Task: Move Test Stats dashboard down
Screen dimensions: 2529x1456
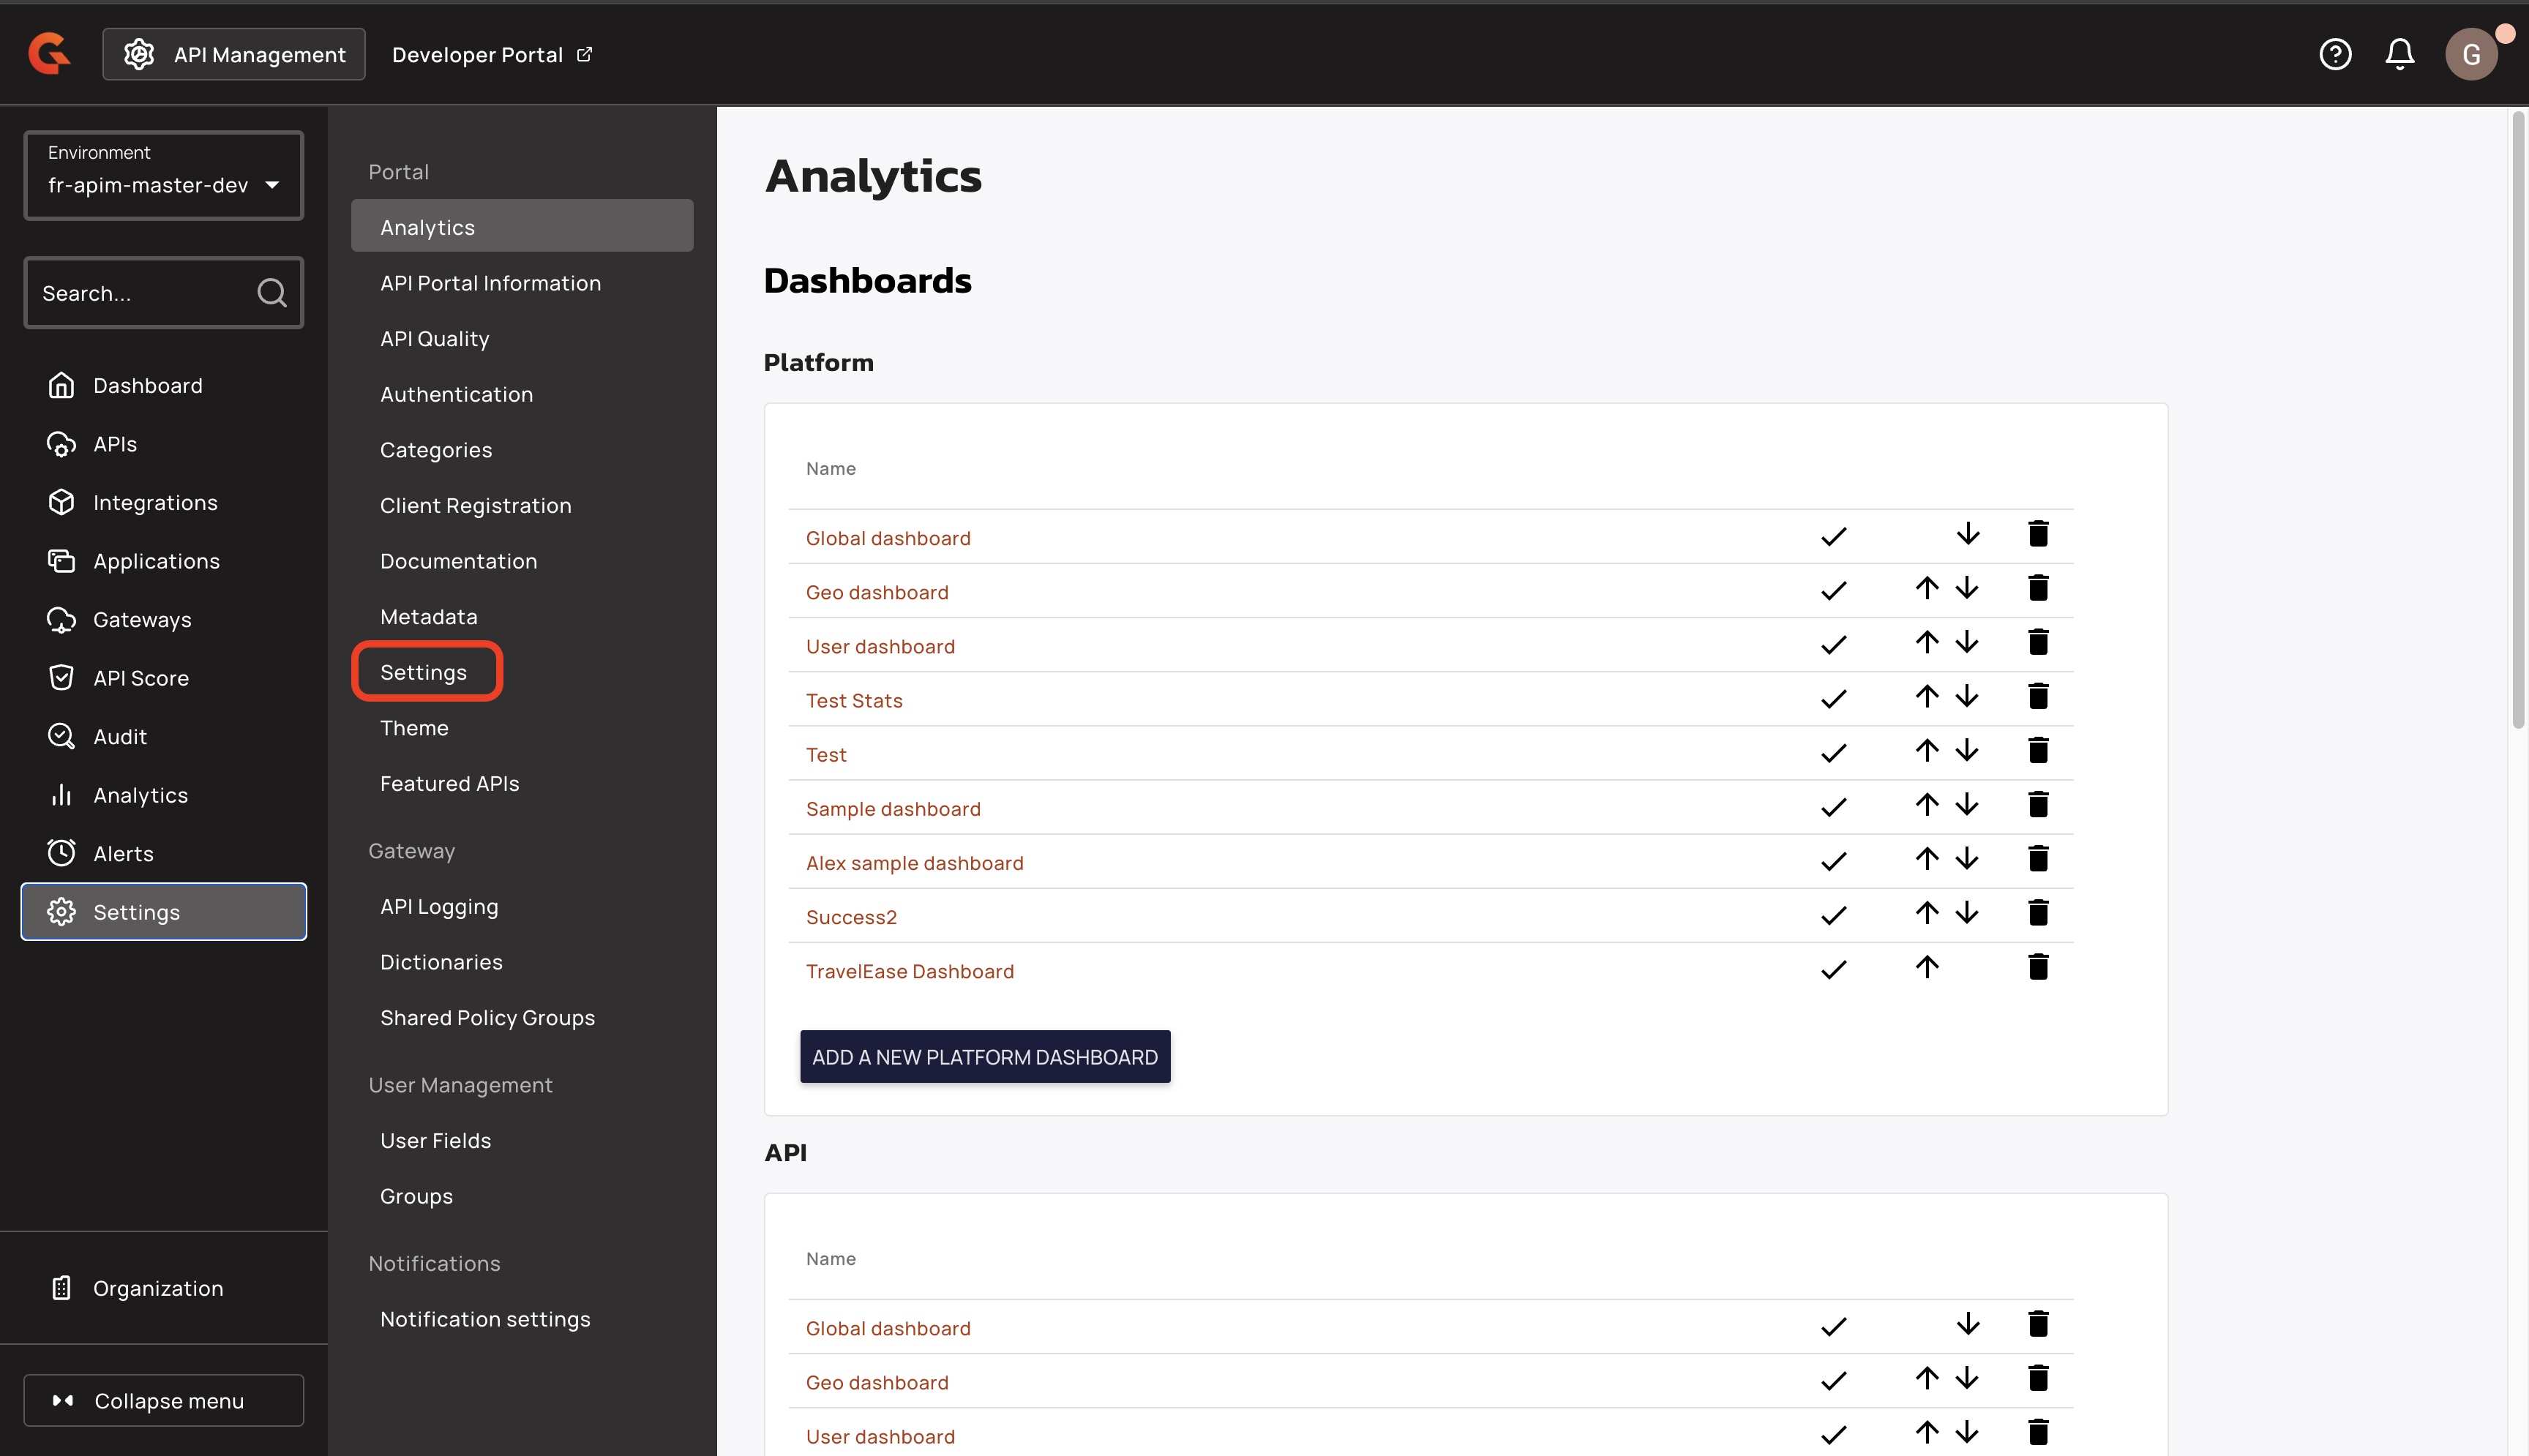Action: point(1967,696)
